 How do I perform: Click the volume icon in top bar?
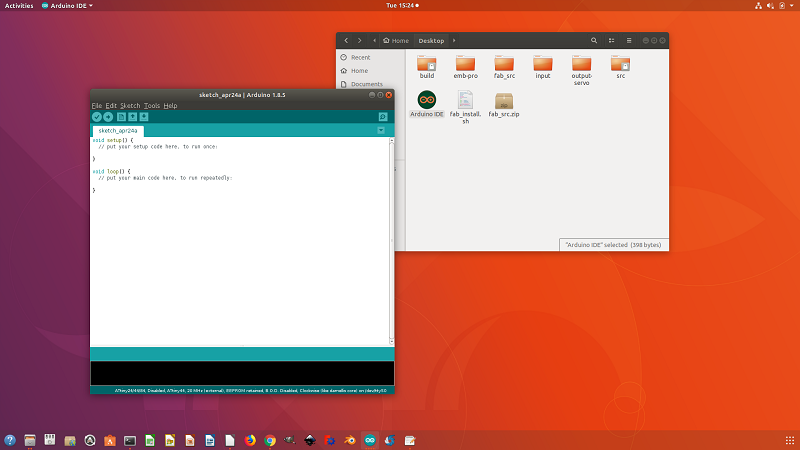tap(770, 6)
